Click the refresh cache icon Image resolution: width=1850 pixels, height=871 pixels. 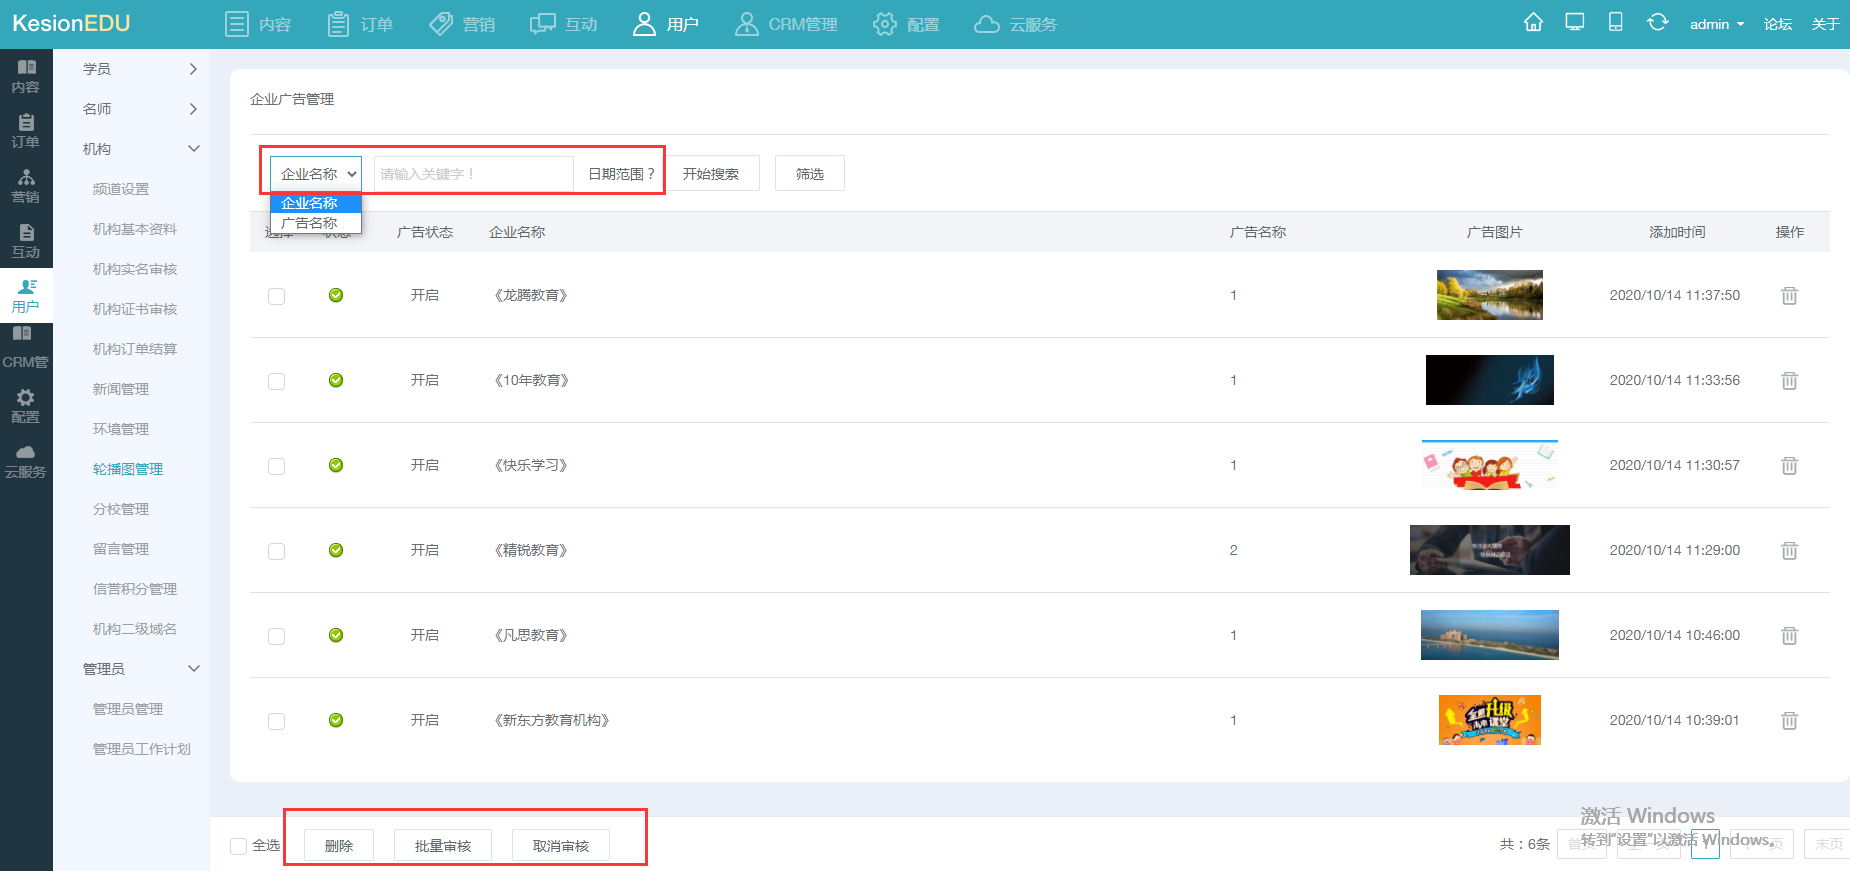point(1657,23)
